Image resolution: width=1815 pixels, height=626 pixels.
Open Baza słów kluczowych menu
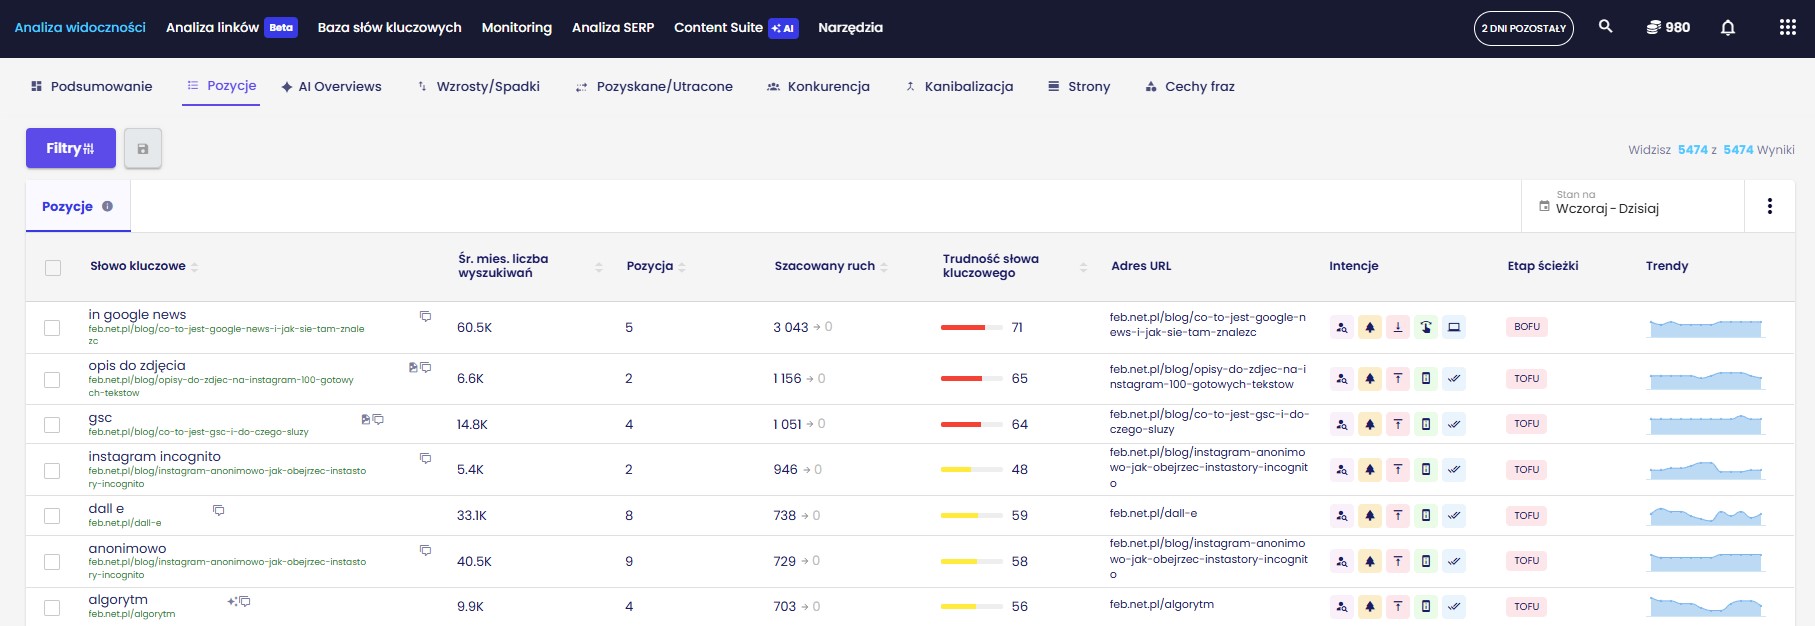[389, 28]
